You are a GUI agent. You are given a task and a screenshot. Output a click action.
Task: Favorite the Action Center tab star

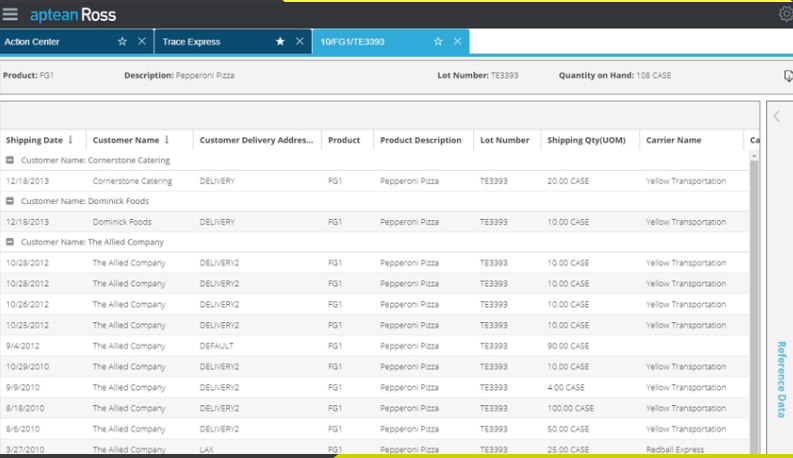[122, 42]
